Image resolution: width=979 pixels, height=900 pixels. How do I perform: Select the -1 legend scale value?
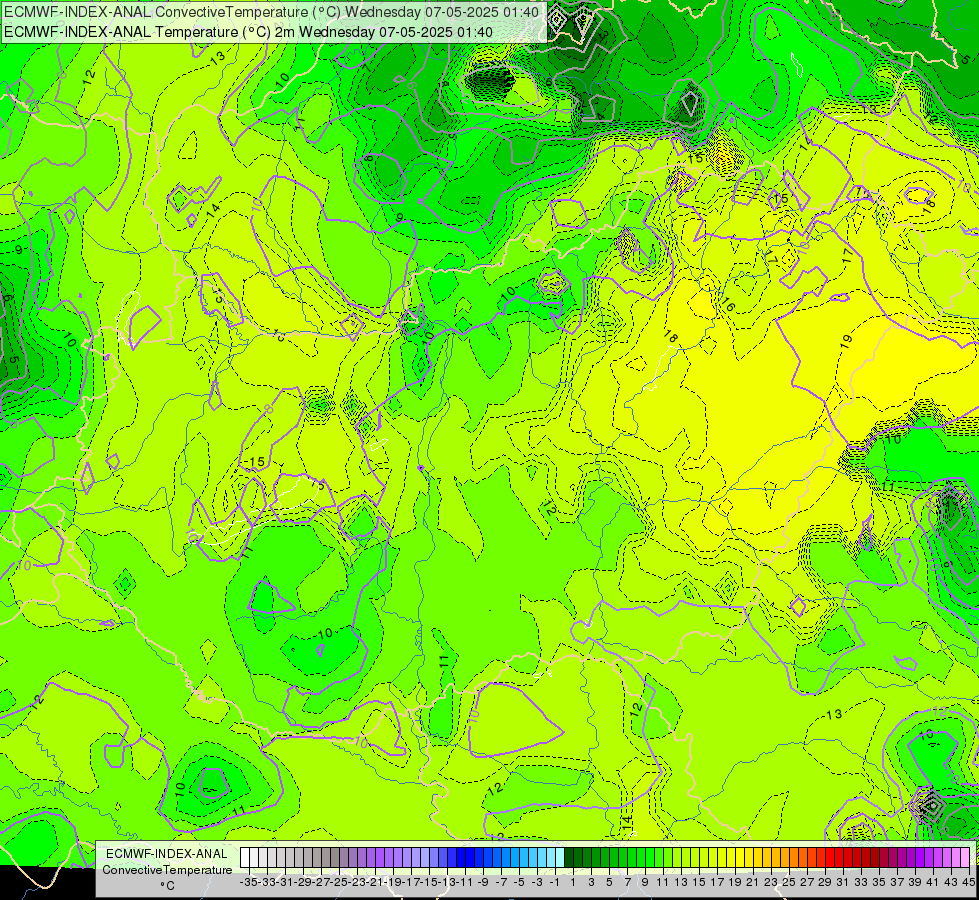pyautogui.click(x=555, y=882)
